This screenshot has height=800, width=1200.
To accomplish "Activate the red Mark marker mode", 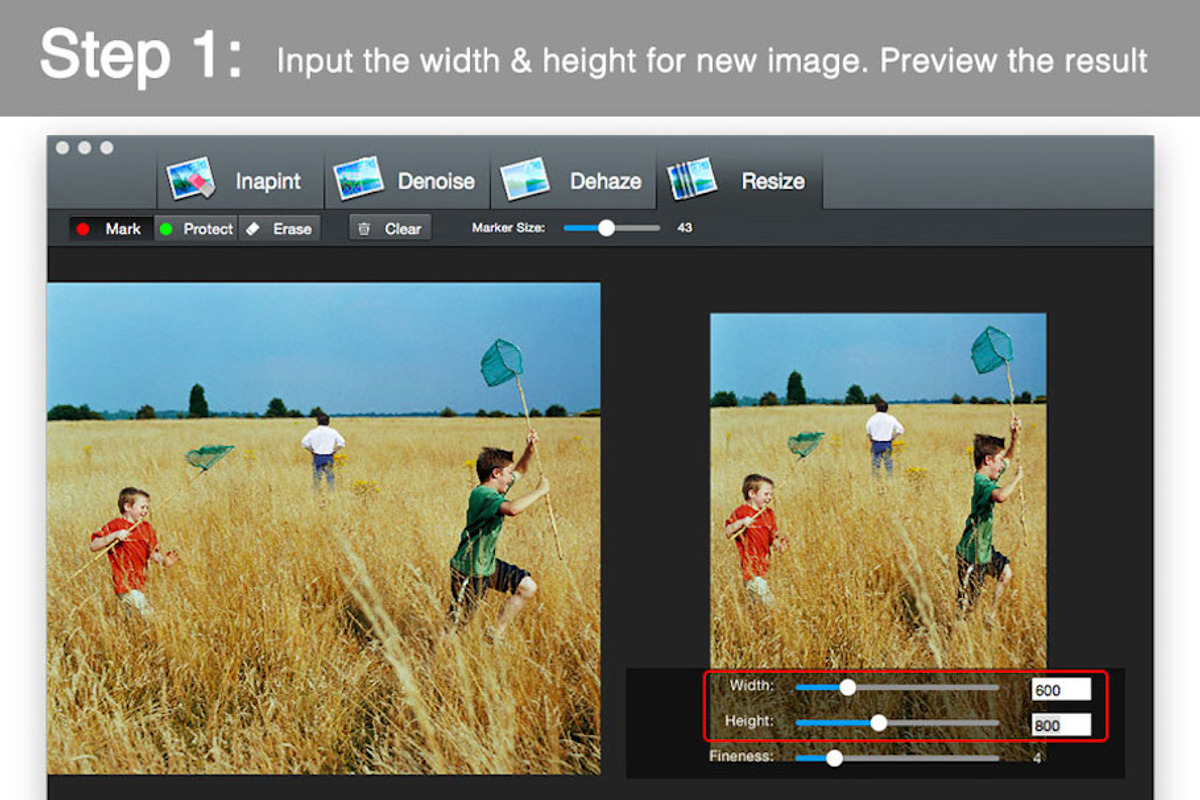I will (111, 229).
